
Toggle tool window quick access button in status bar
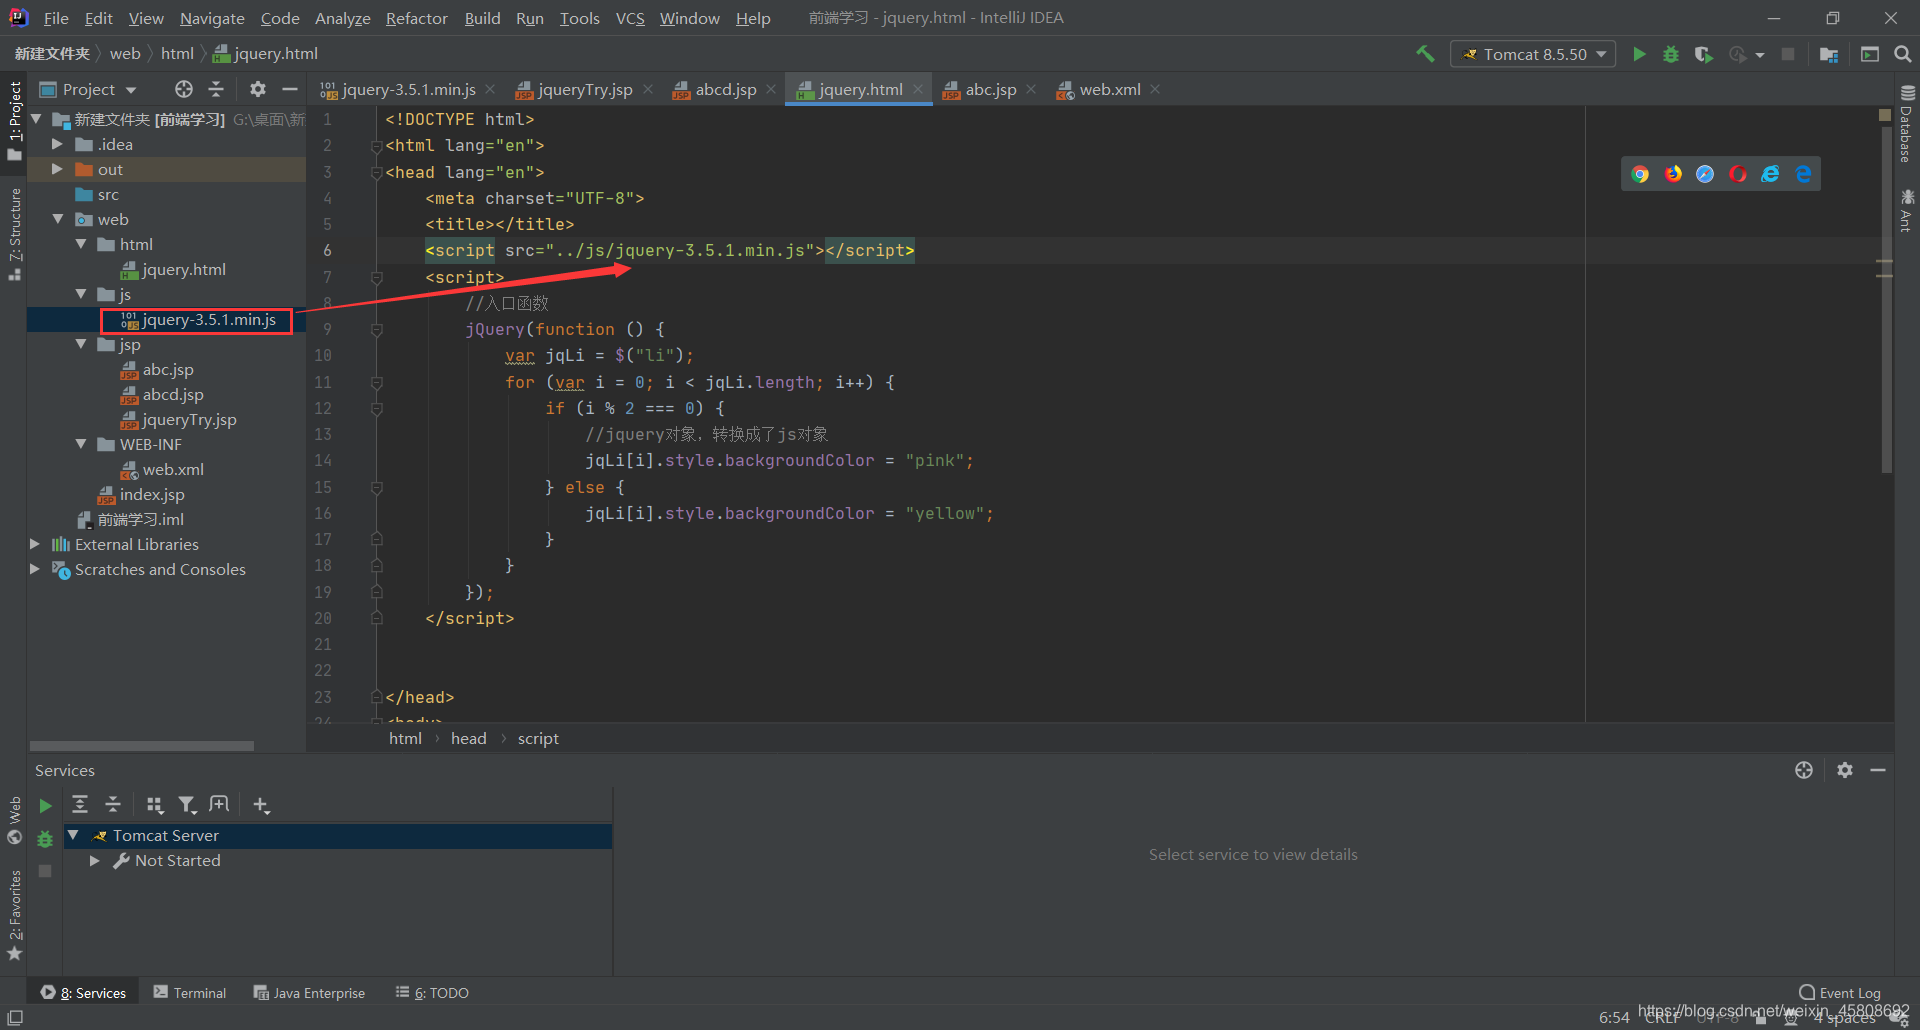[x=15, y=1018]
